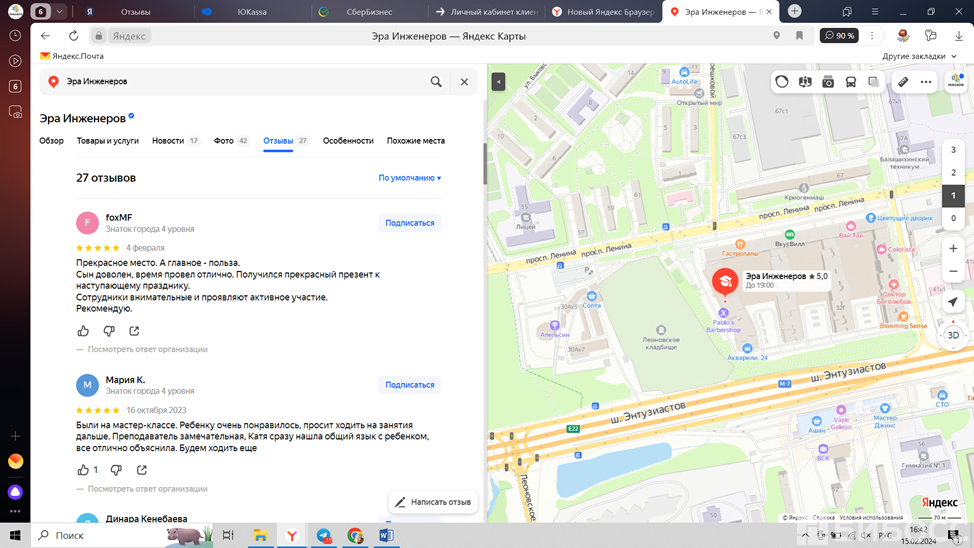Open the Особенности tab
This screenshot has width=974, height=548.
[348, 141]
